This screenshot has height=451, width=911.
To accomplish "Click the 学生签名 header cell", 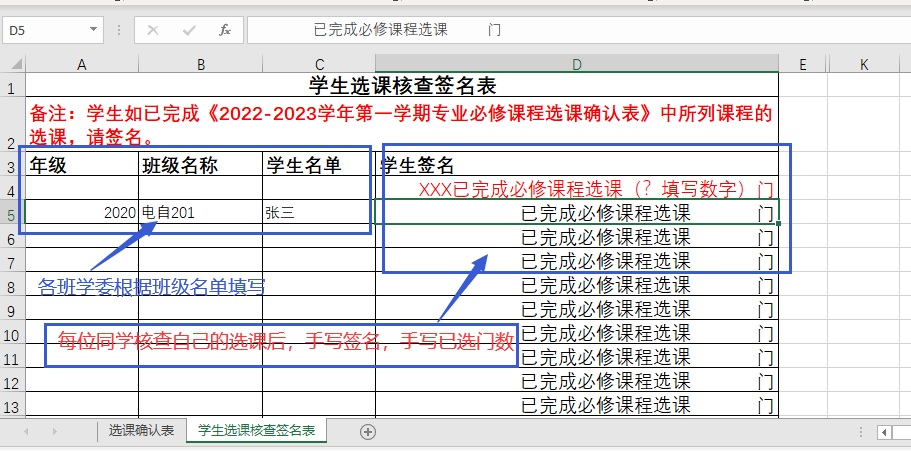I will (x=577, y=164).
